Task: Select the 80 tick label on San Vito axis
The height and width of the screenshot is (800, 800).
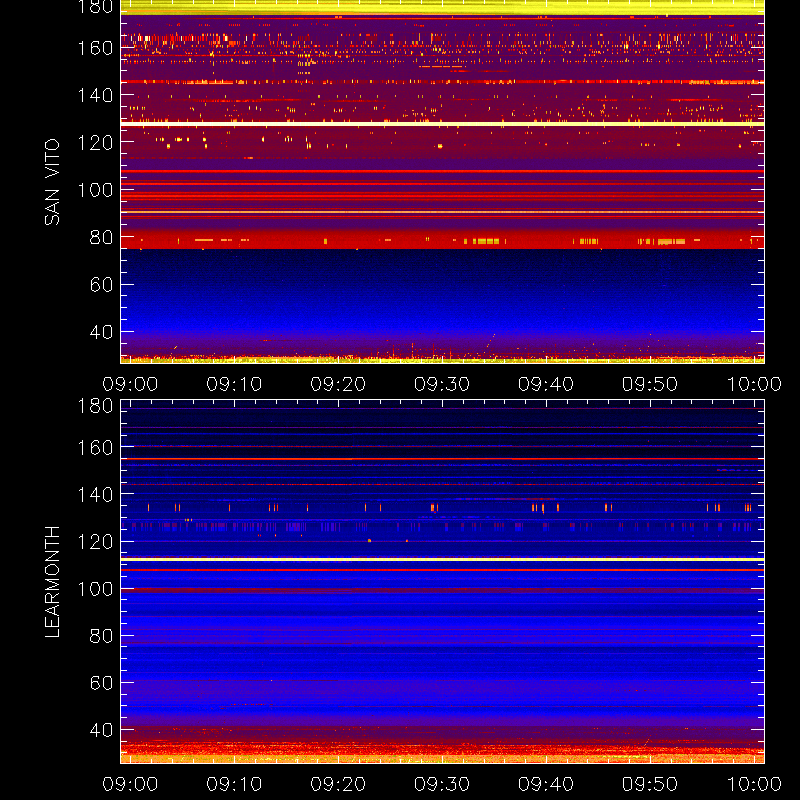Action: pos(102,238)
